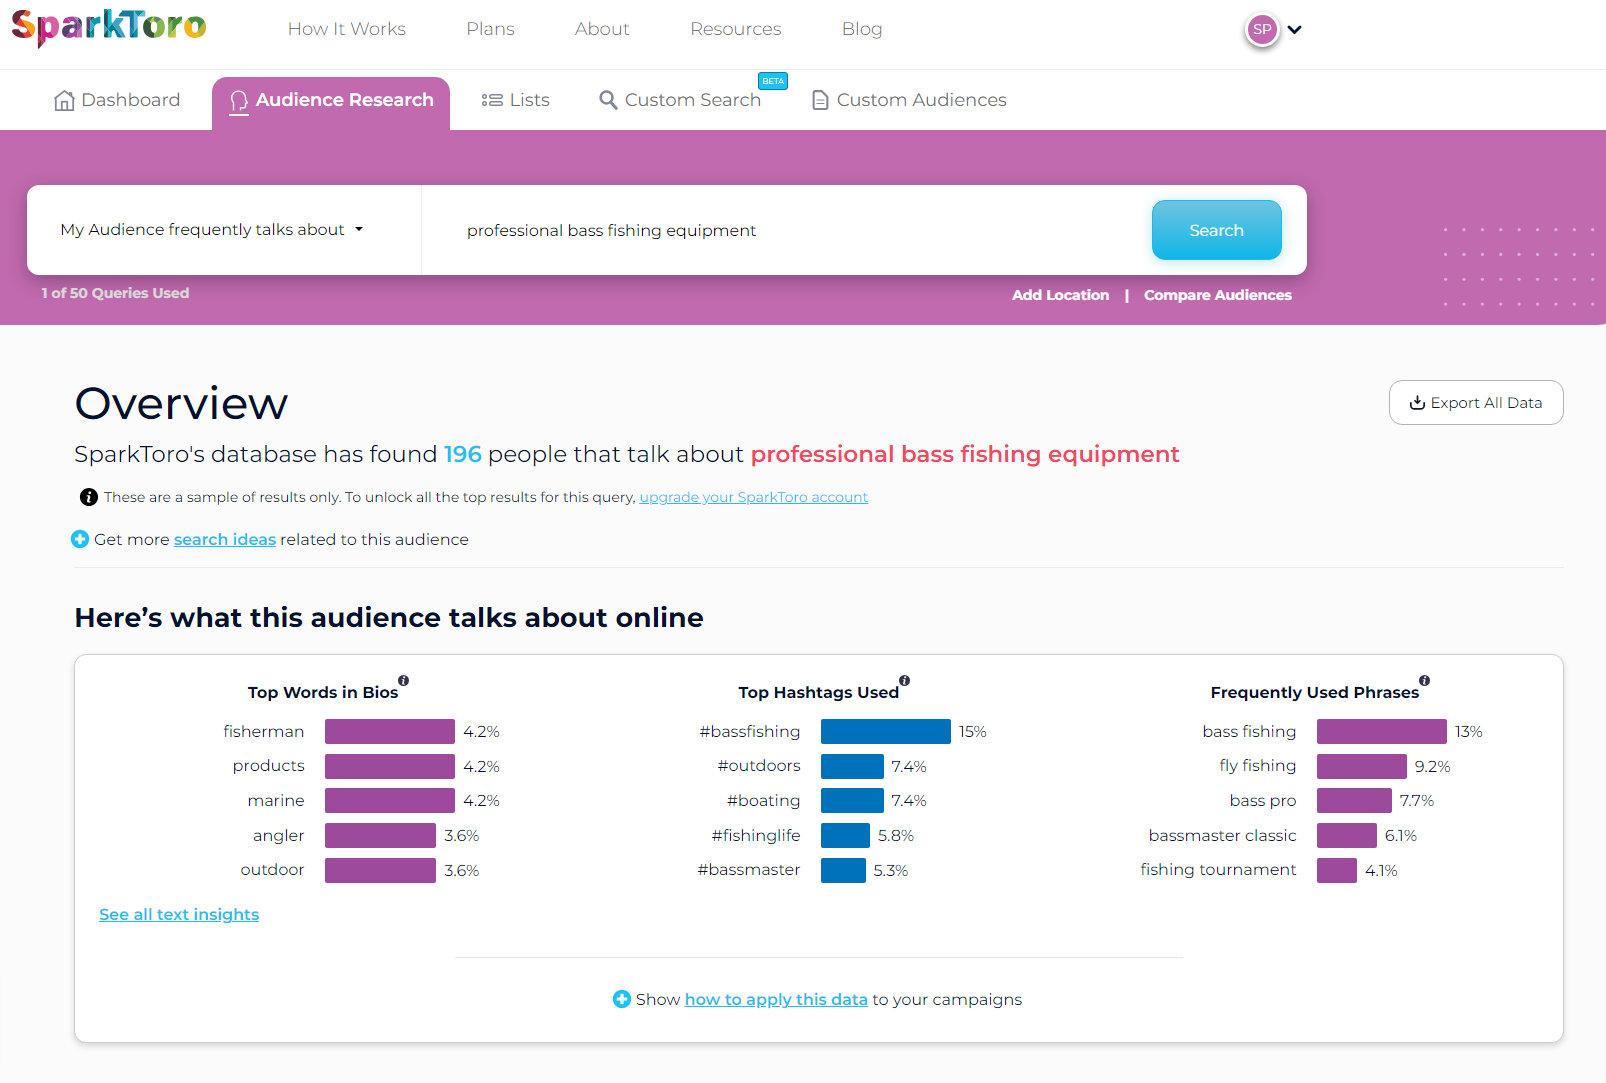Click the 'bassmaster classic' phrase label
The image size is (1606, 1083).
1222,835
